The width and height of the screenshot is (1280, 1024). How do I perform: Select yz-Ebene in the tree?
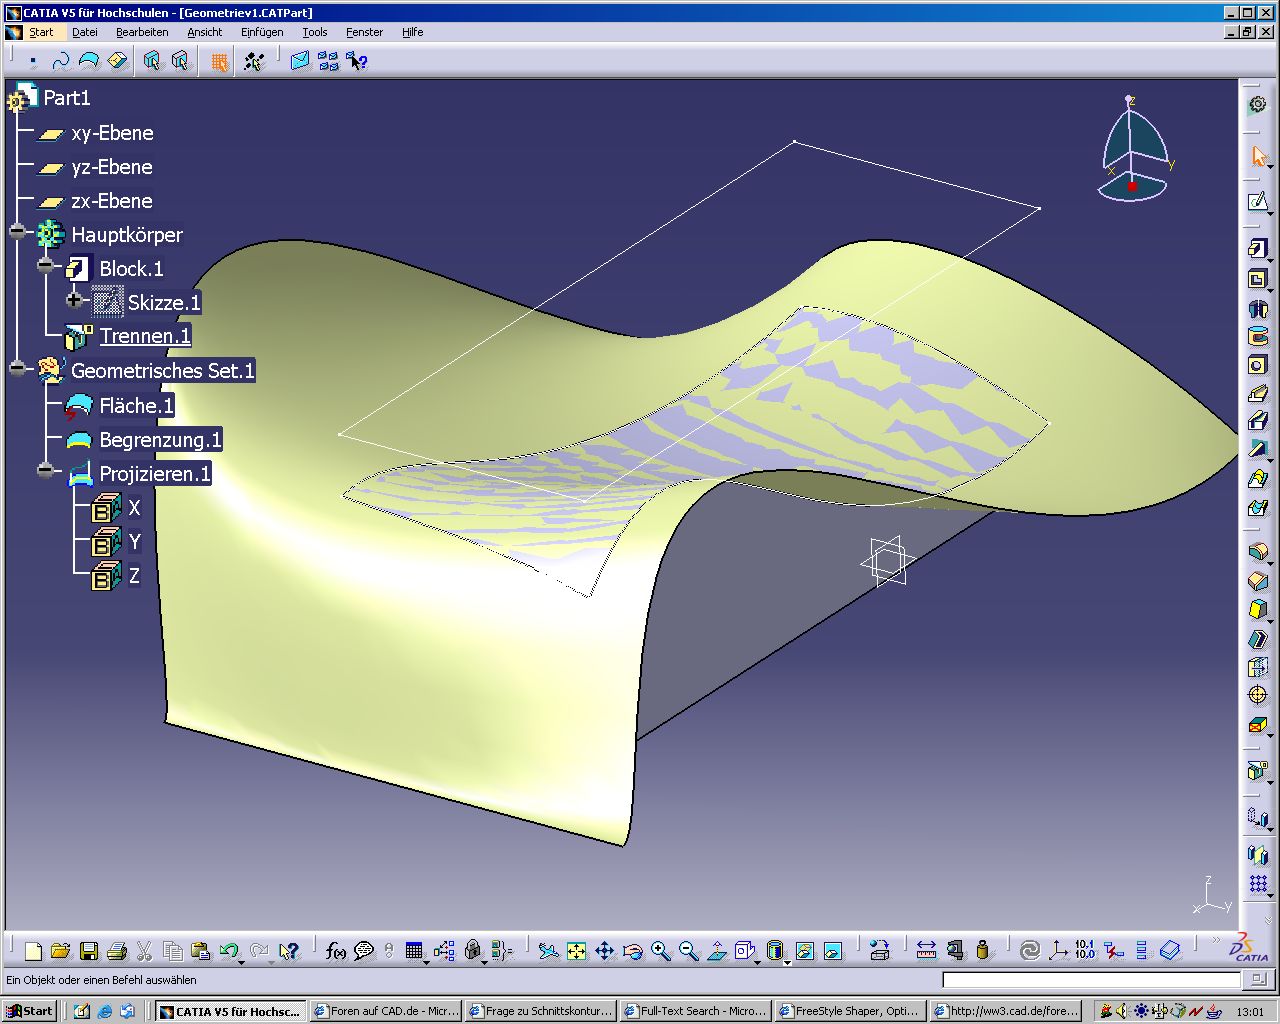coord(112,167)
